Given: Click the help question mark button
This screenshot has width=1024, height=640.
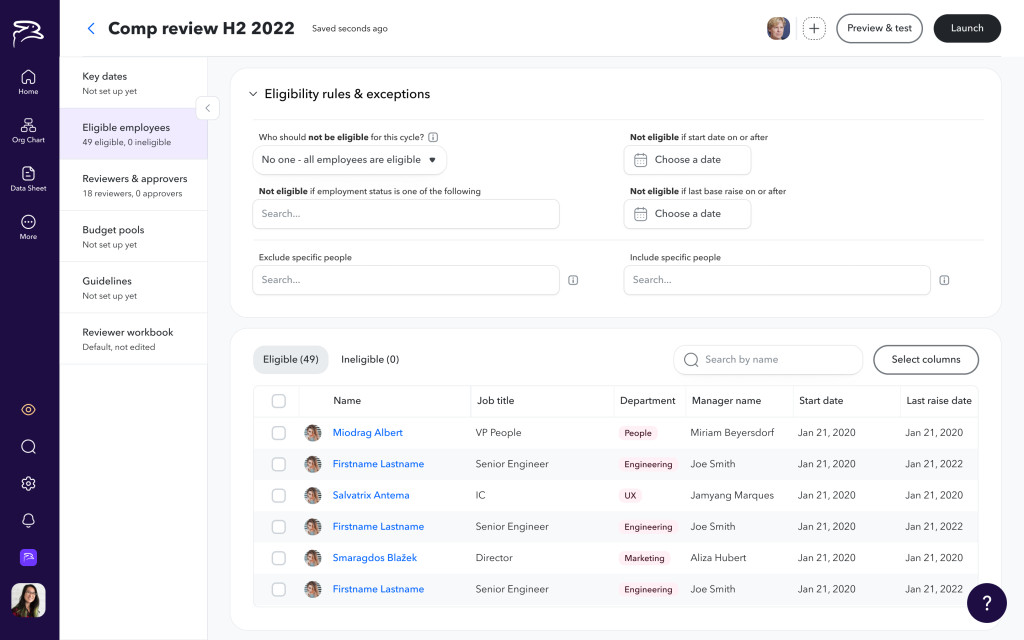Looking at the screenshot, I should [x=986, y=603].
